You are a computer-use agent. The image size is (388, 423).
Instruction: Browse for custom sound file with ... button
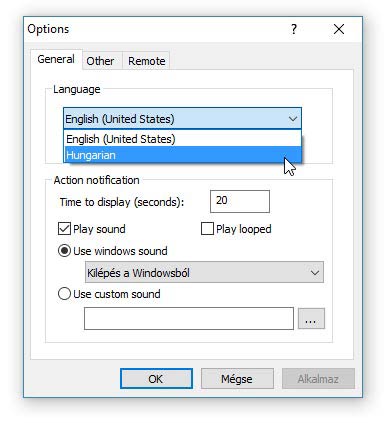311,319
